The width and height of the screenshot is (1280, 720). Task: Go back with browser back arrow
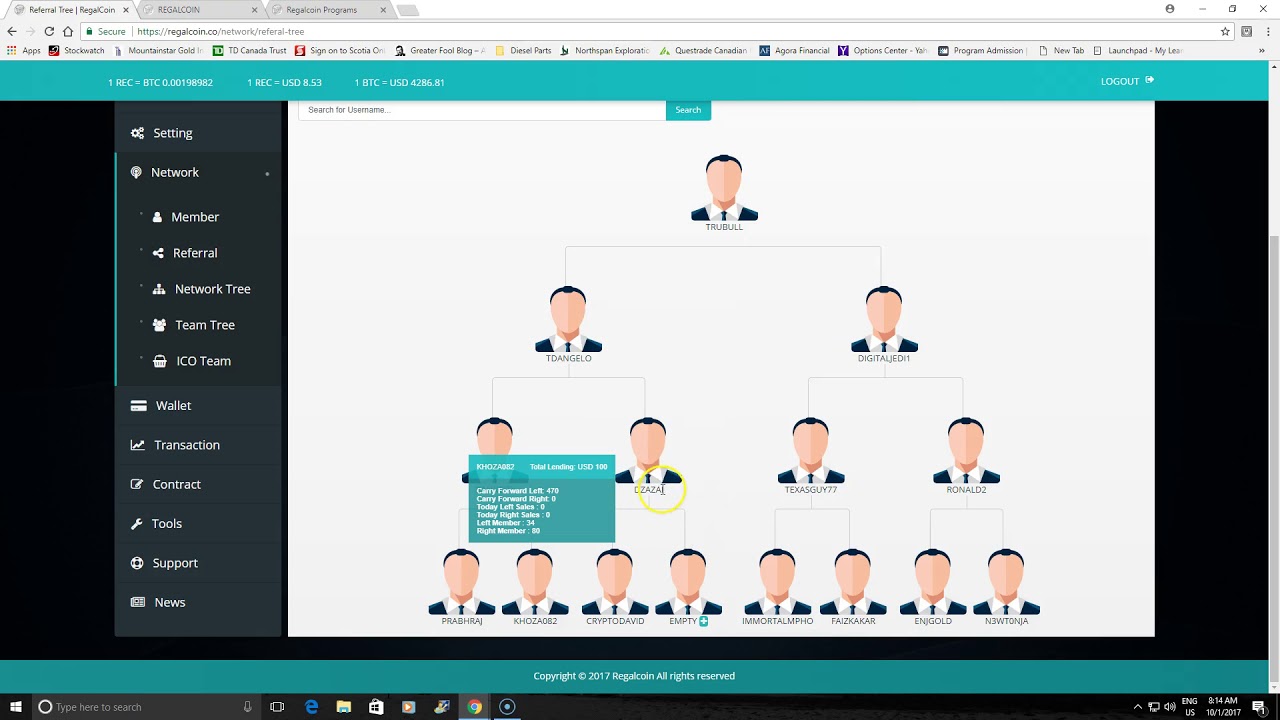12,31
